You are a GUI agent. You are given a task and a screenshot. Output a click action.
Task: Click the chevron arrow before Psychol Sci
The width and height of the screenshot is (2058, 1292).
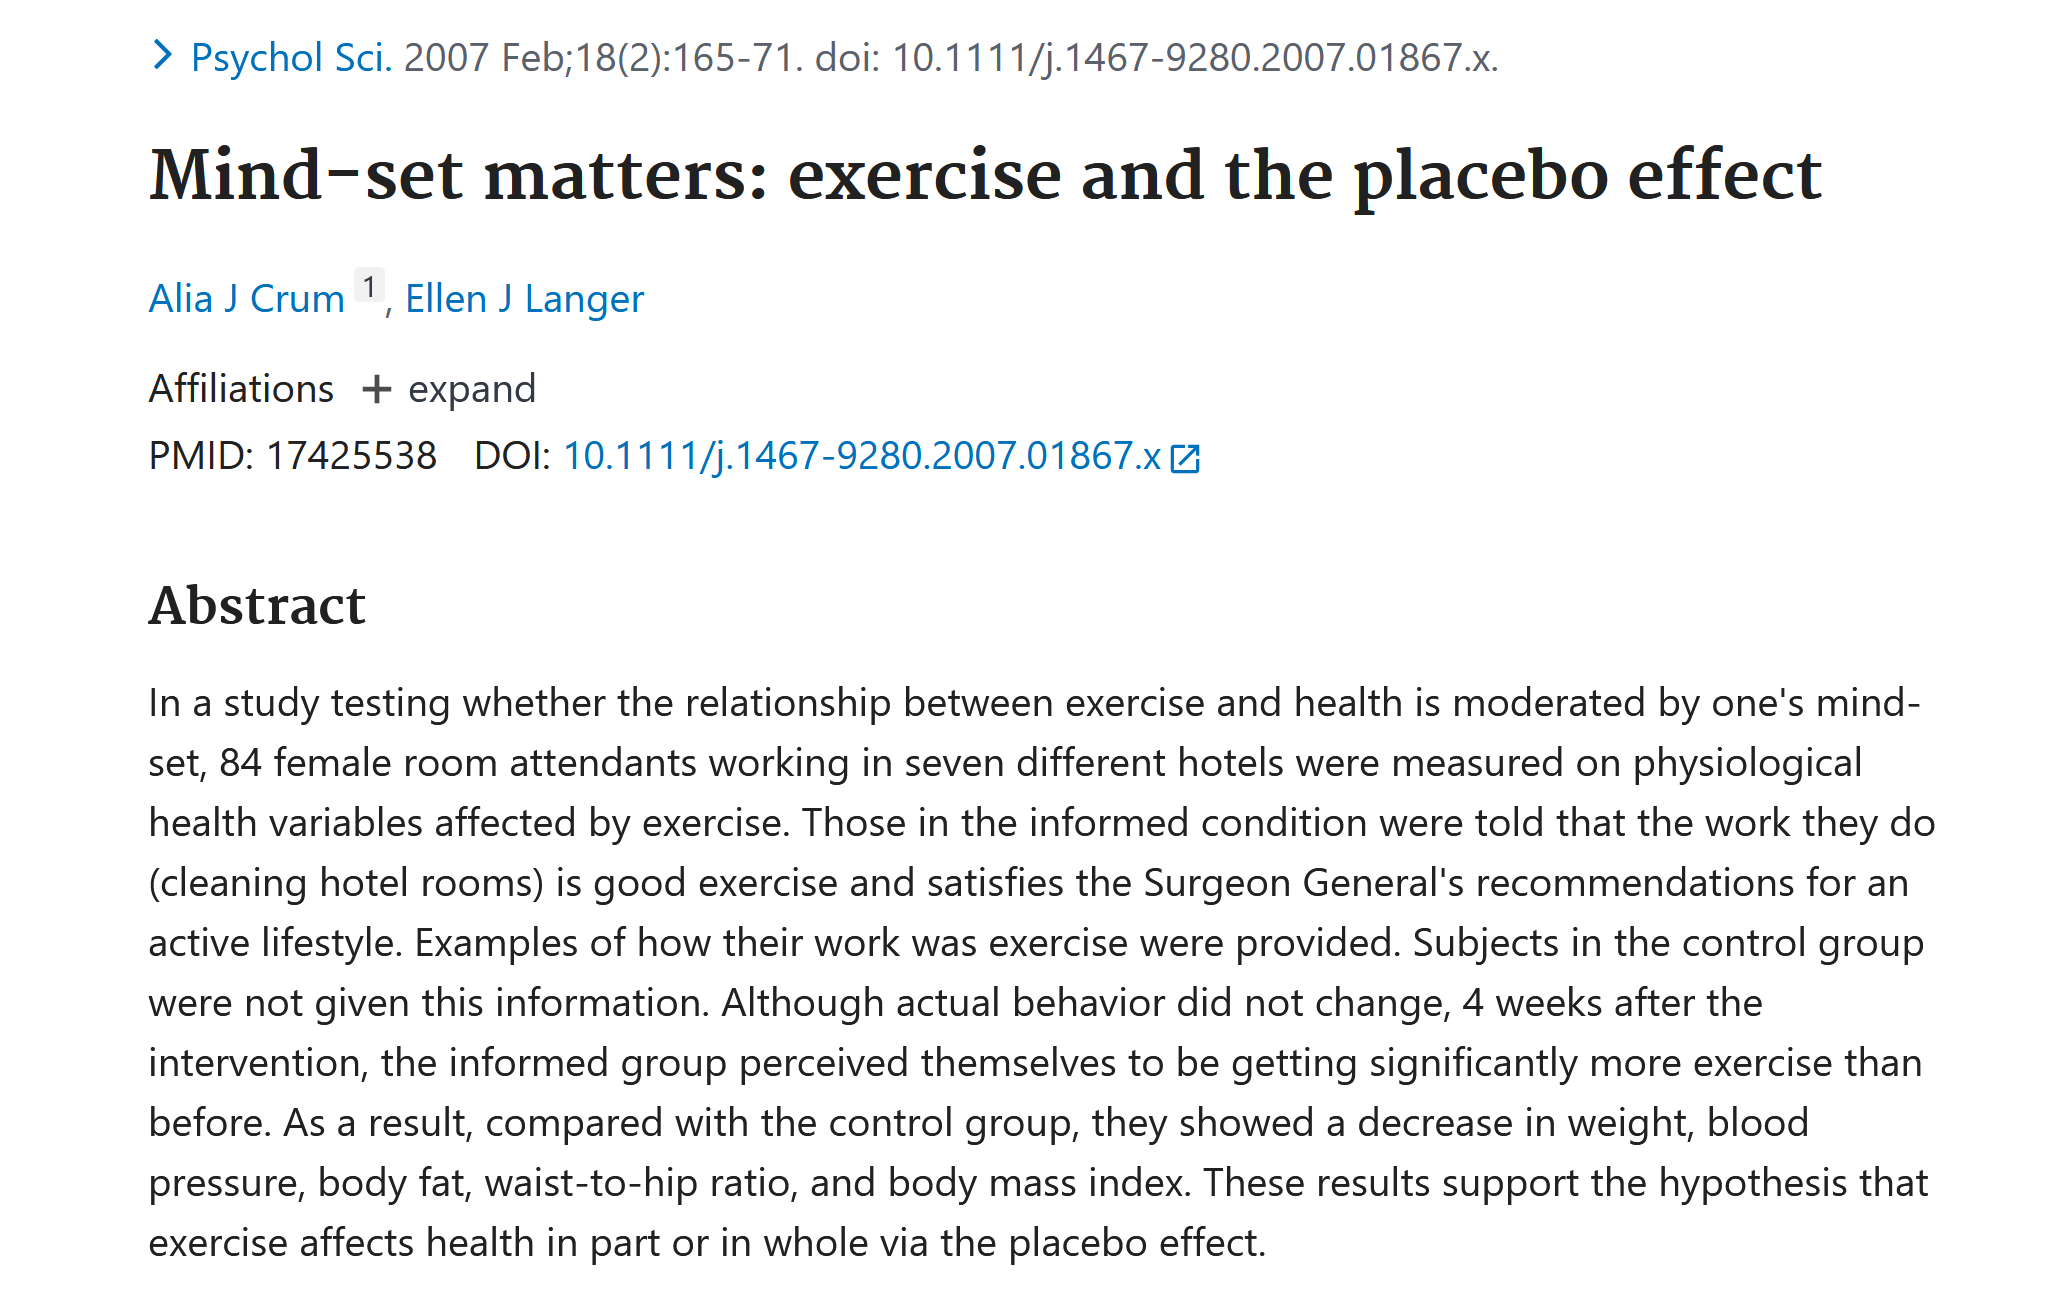(162, 55)
